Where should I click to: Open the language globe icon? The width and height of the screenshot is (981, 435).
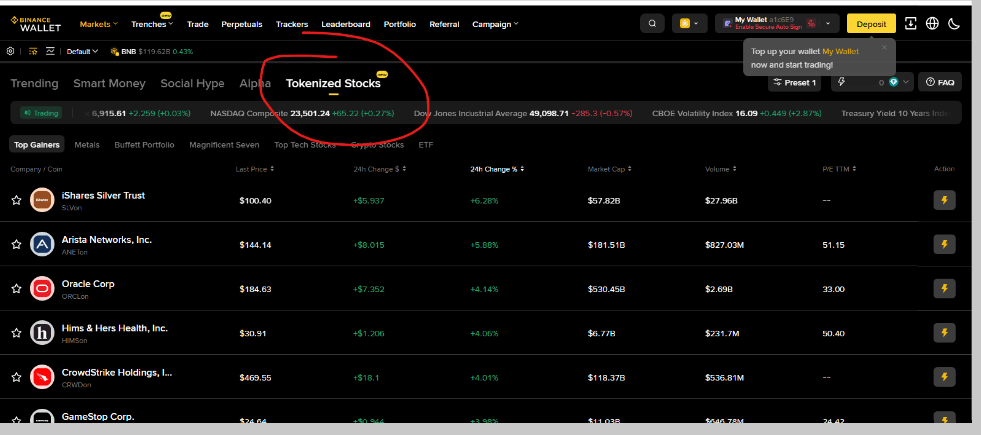932,24
